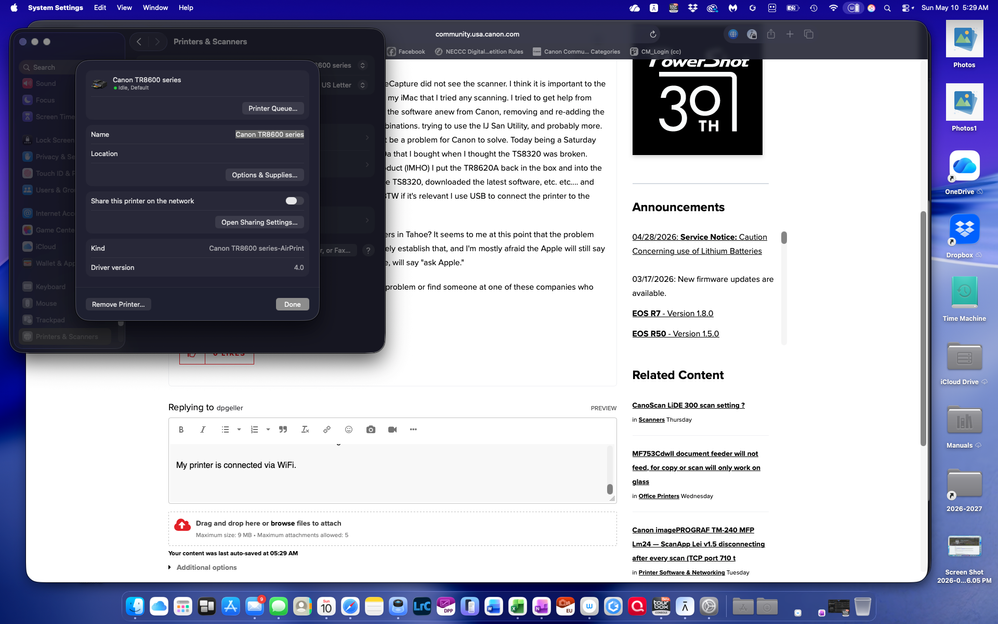Toggle bold formatting in the reply editor
The height and width of the screenshot is (624, 998).
(x=181, y=430)
